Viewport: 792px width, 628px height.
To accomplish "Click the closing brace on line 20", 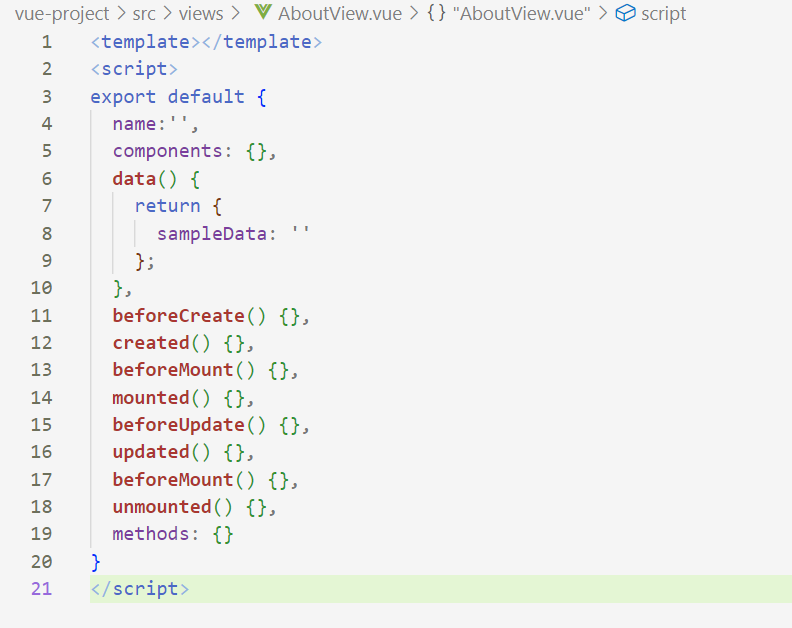I will point(95,562).
